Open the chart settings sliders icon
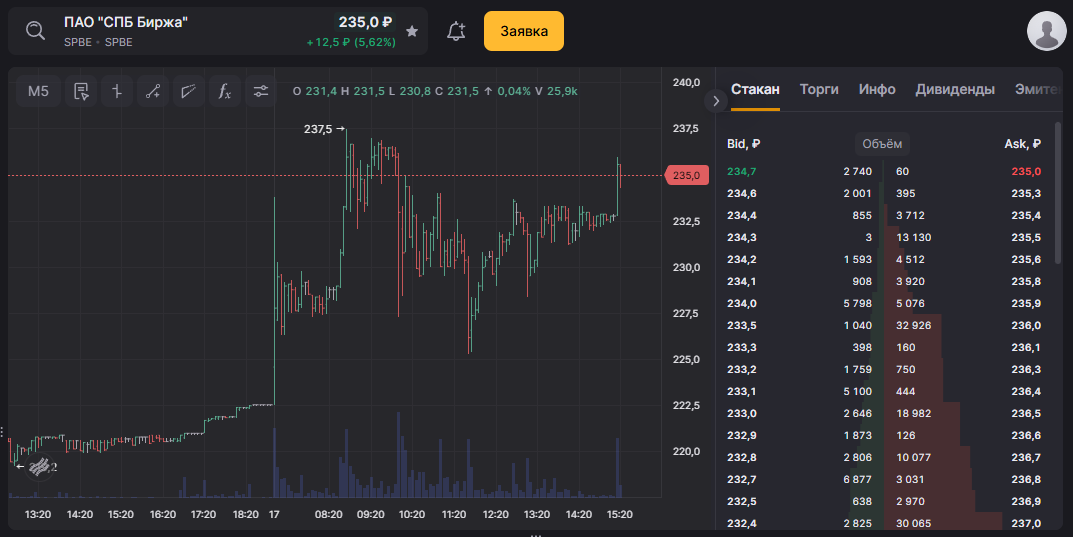This screenshot has width=1073, height=537. (x=261, y=91)
